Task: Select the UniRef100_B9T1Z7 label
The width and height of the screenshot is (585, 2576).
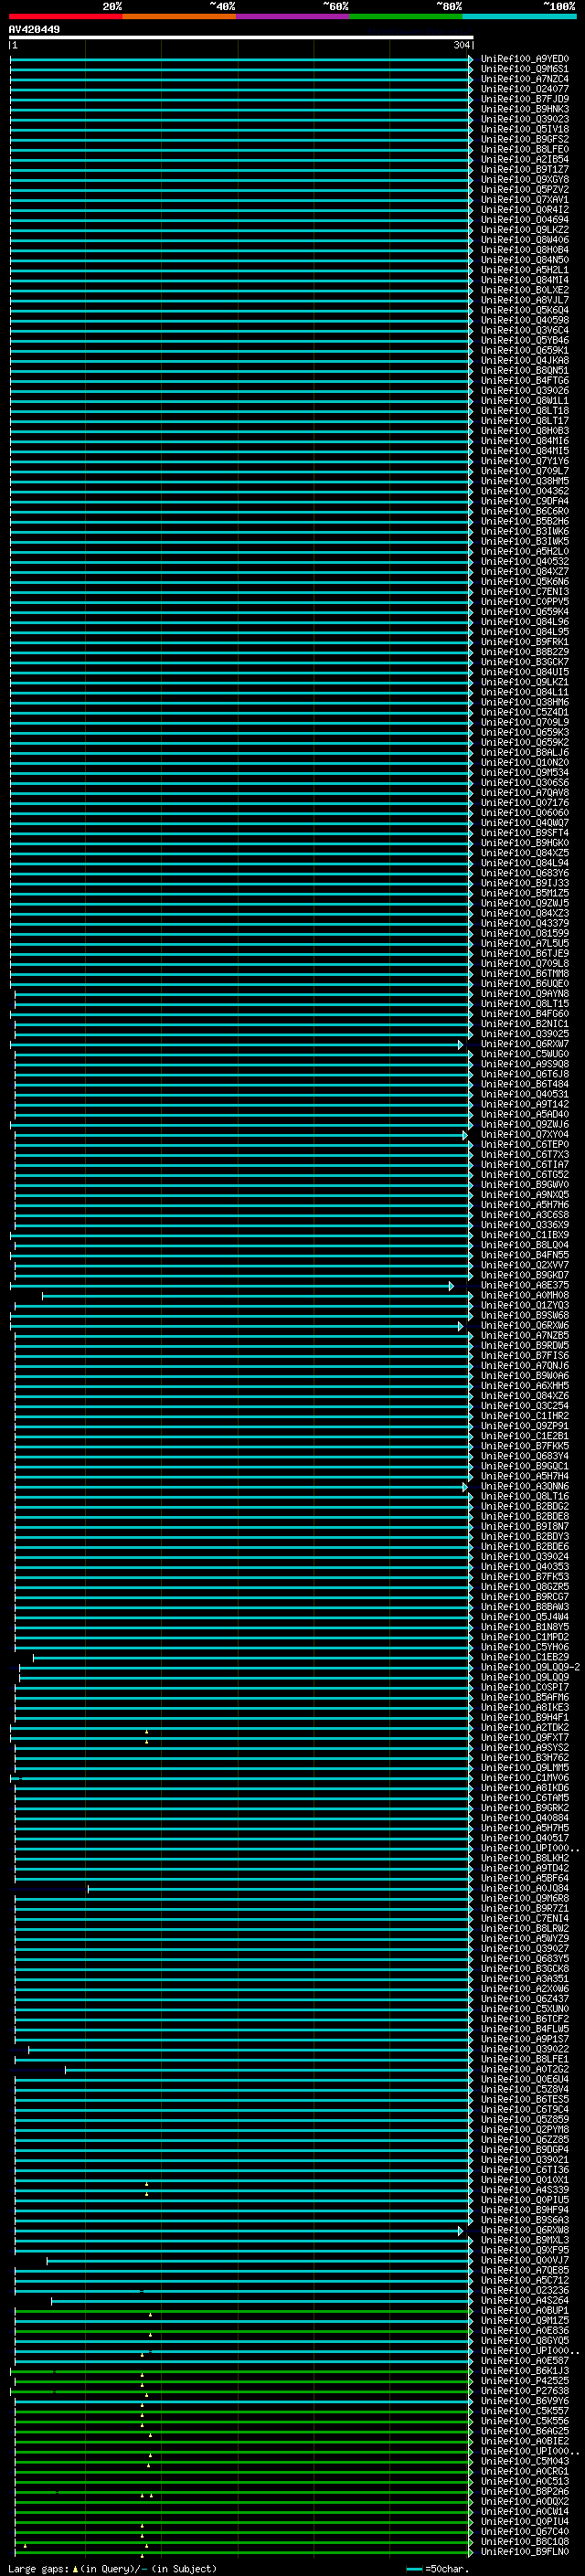Action: pos(524,169)
